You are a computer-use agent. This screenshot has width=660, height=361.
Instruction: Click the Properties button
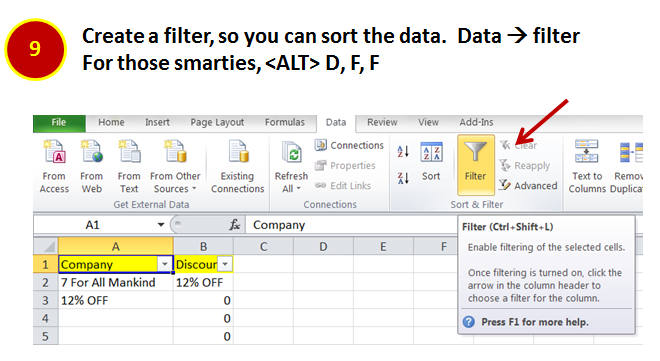(x=345, y=166)
